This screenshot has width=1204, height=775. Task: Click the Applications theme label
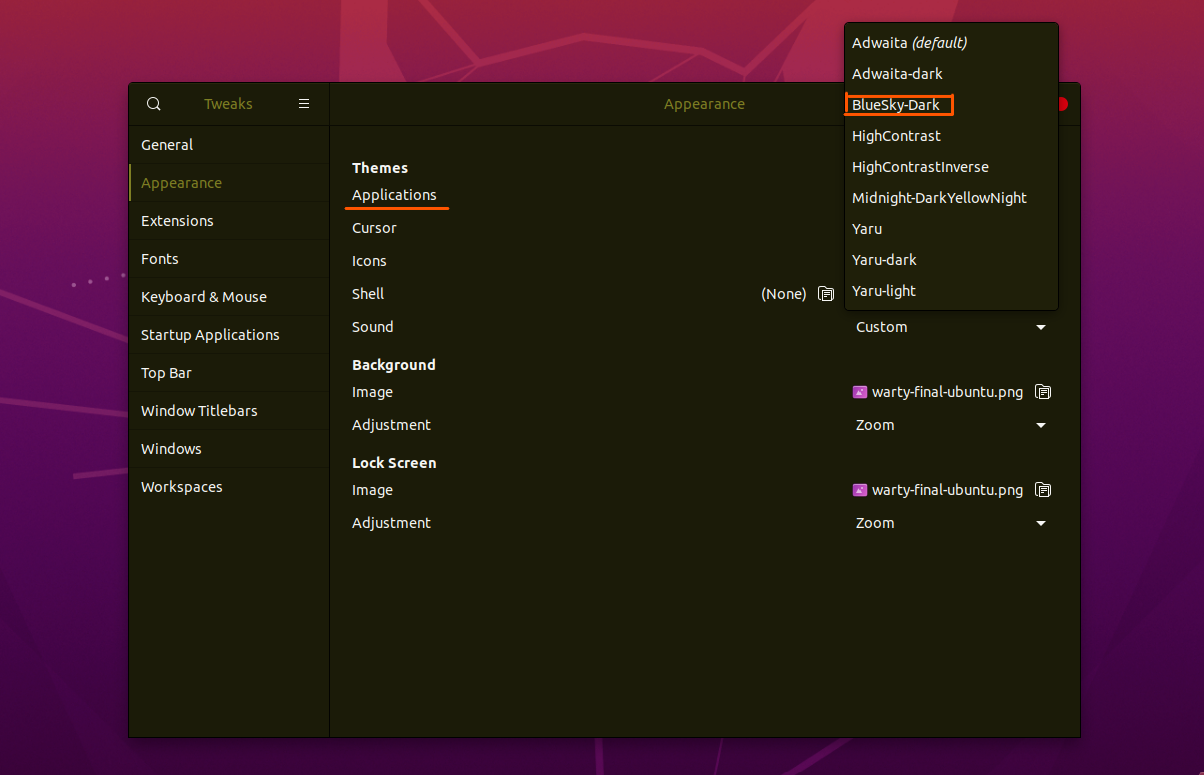(394, 195)
